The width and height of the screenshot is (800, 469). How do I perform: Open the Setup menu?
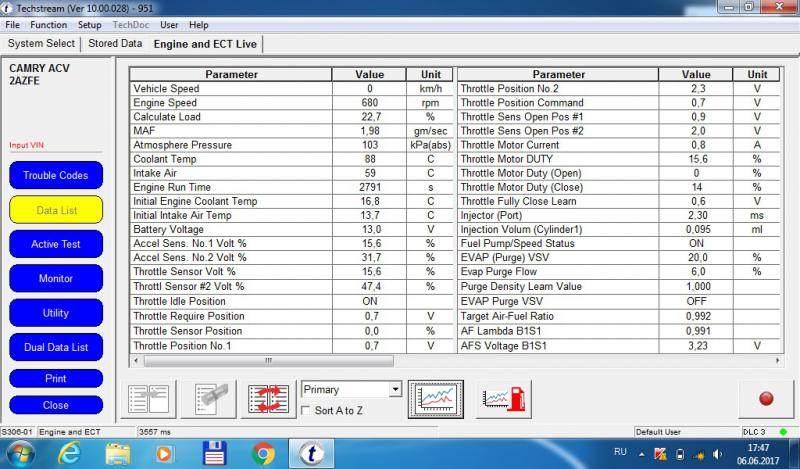[x=89, y=24]
